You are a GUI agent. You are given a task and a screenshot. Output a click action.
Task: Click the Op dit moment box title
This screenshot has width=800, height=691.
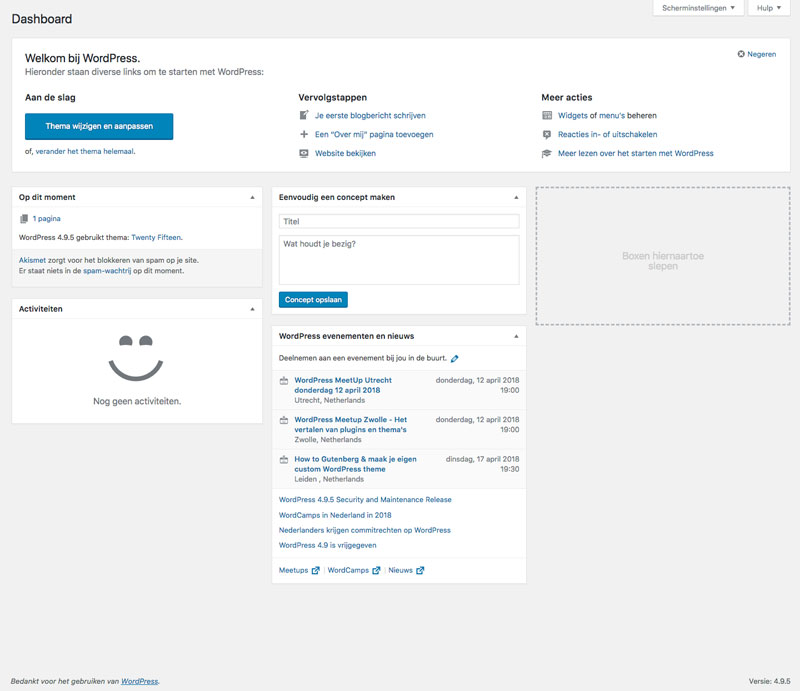(x=47, y=197)
